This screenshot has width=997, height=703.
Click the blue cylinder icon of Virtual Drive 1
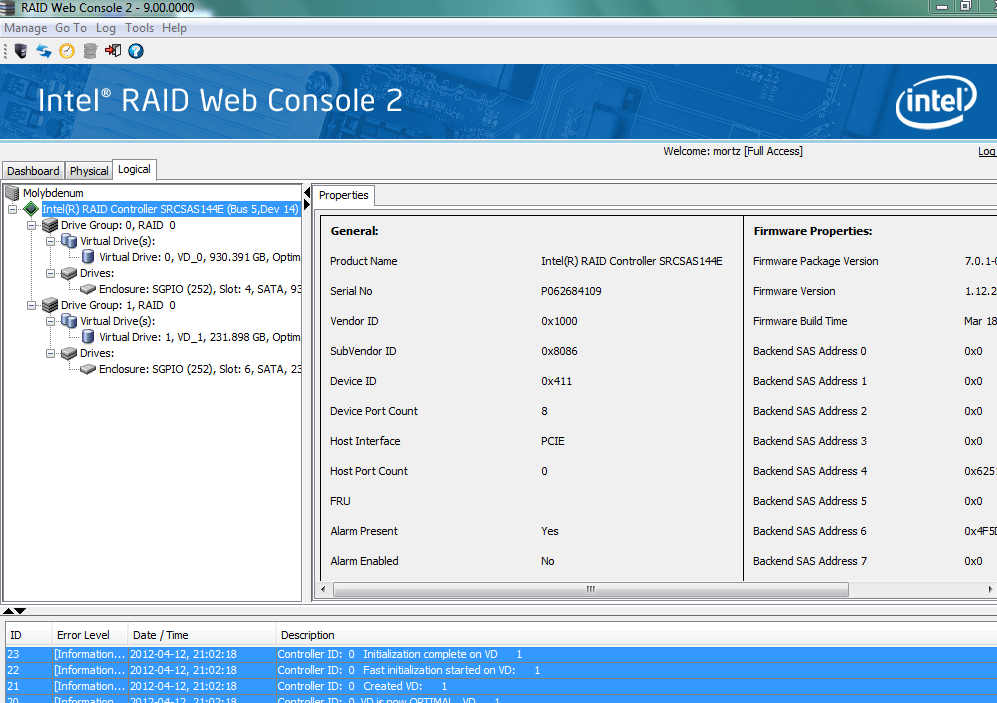pyautogui.click(x=88, y=337)
